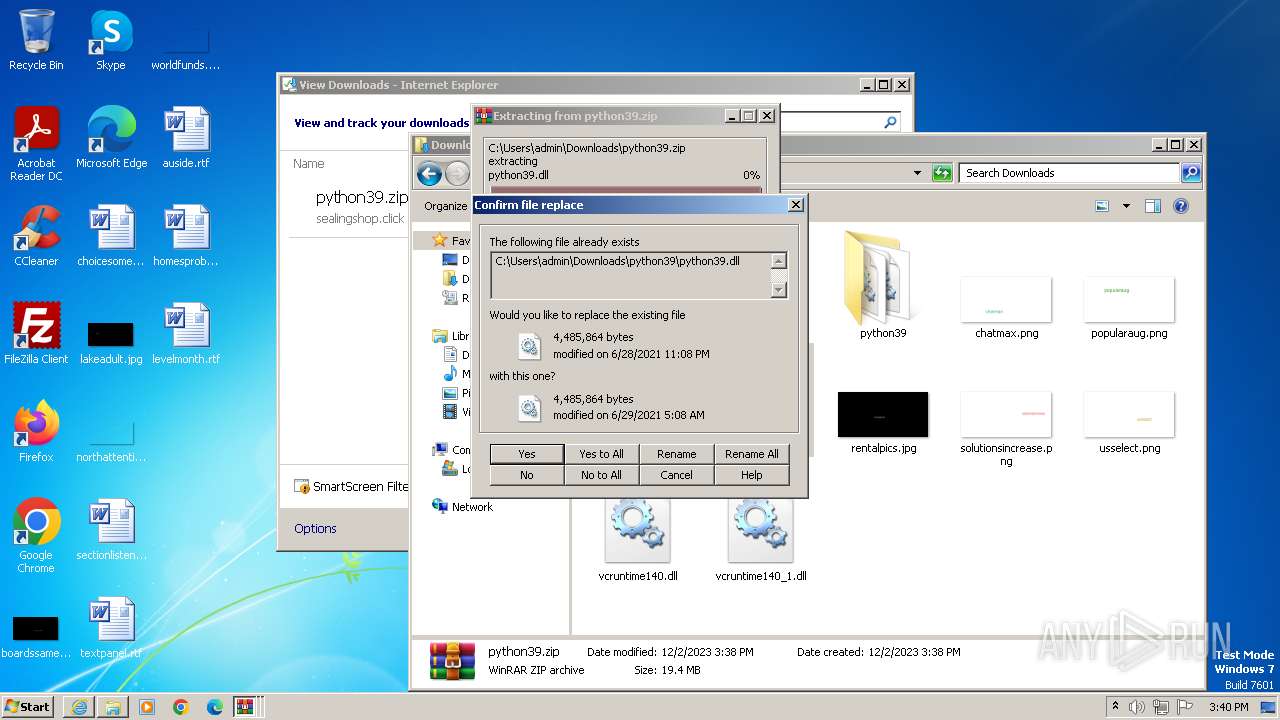Open Internet Explorer from taskbar

point(79,707)
